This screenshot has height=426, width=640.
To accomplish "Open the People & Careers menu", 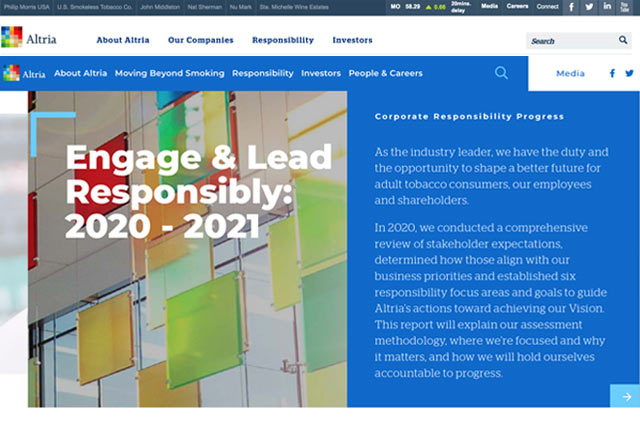I will click(386, 73).
